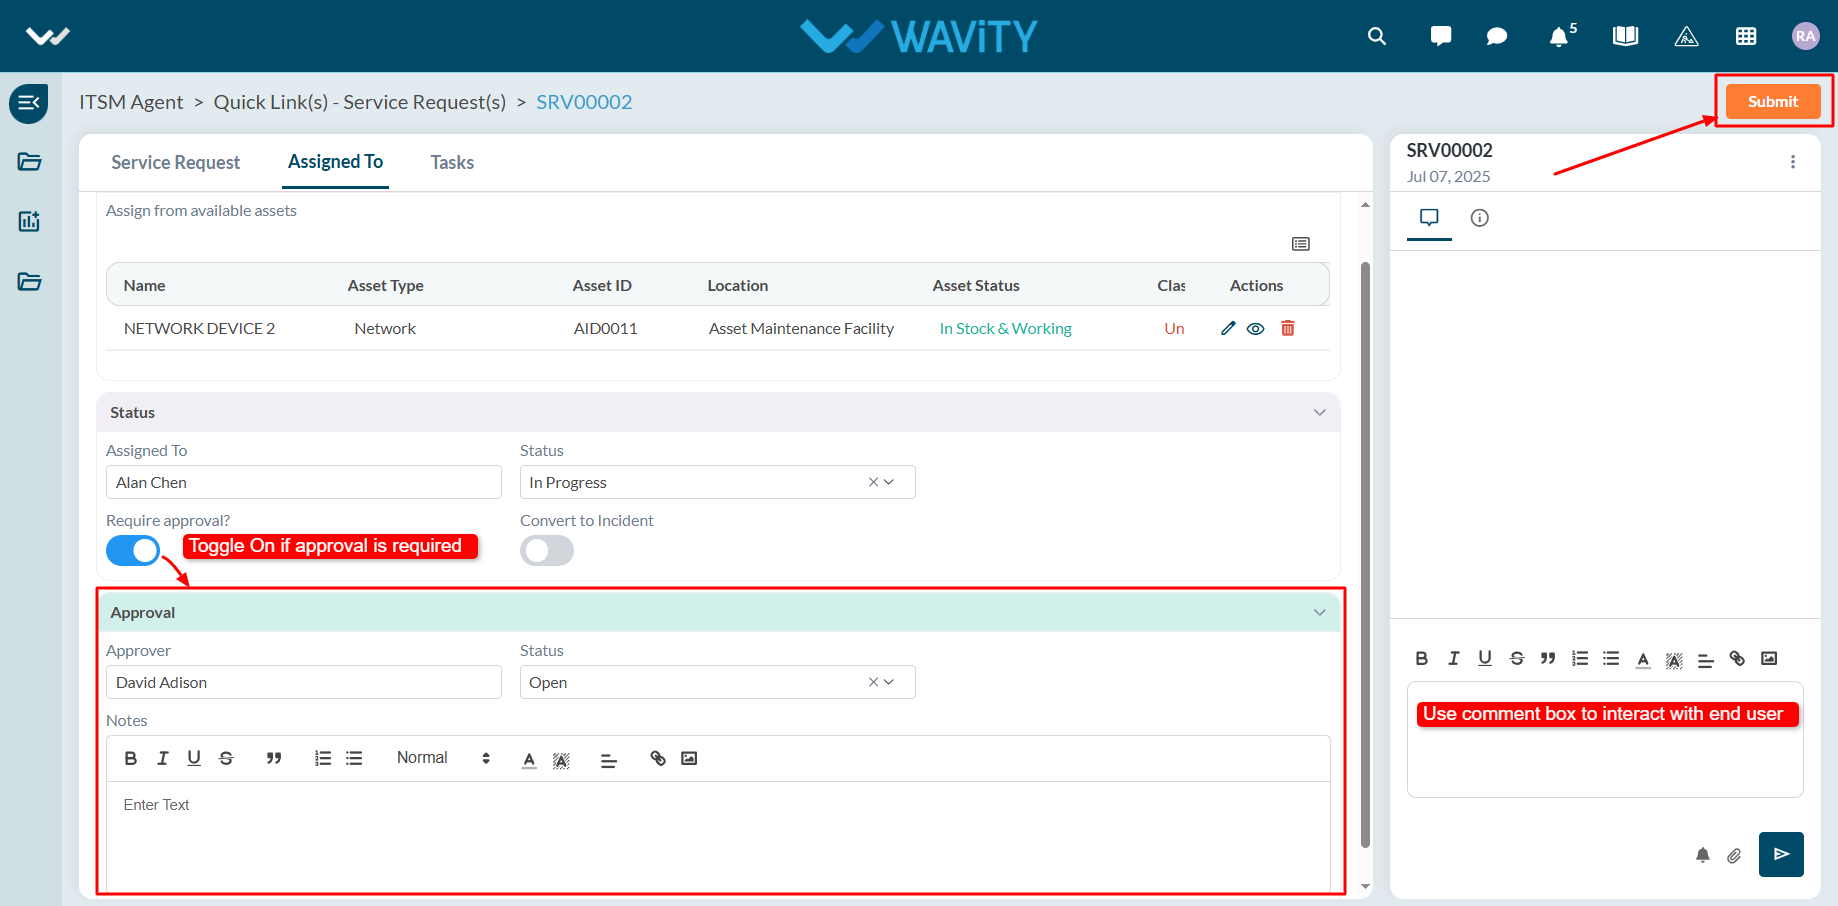The image size is (1838, 906).
Task: Toggle strikethrough in Notes editor
Action: [x=226, y=758]
